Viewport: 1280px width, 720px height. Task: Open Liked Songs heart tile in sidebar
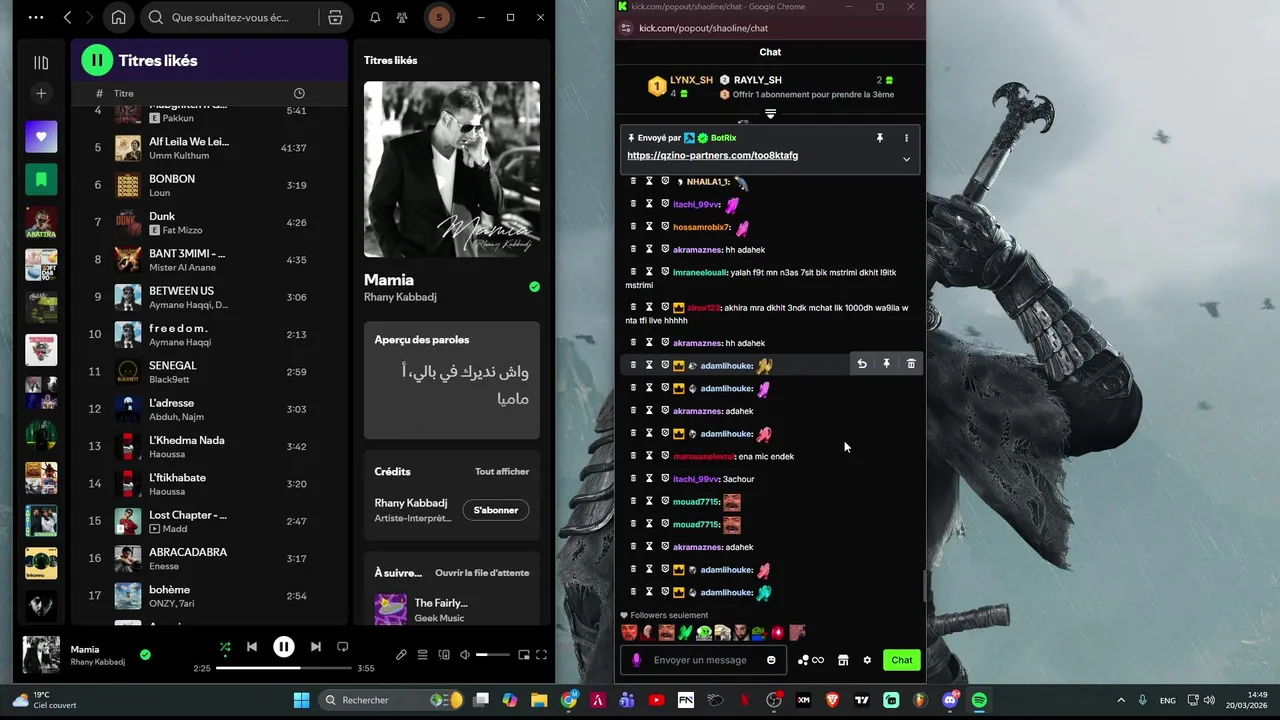(41, 136)
